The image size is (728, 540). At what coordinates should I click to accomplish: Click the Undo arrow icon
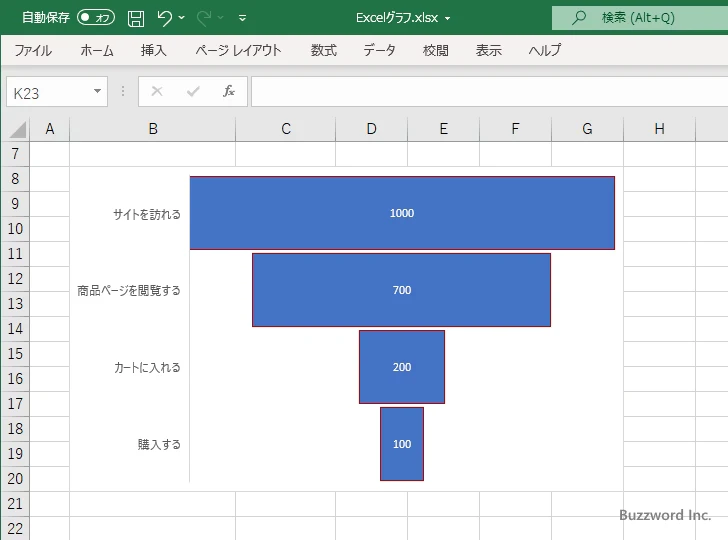(164, 18)
